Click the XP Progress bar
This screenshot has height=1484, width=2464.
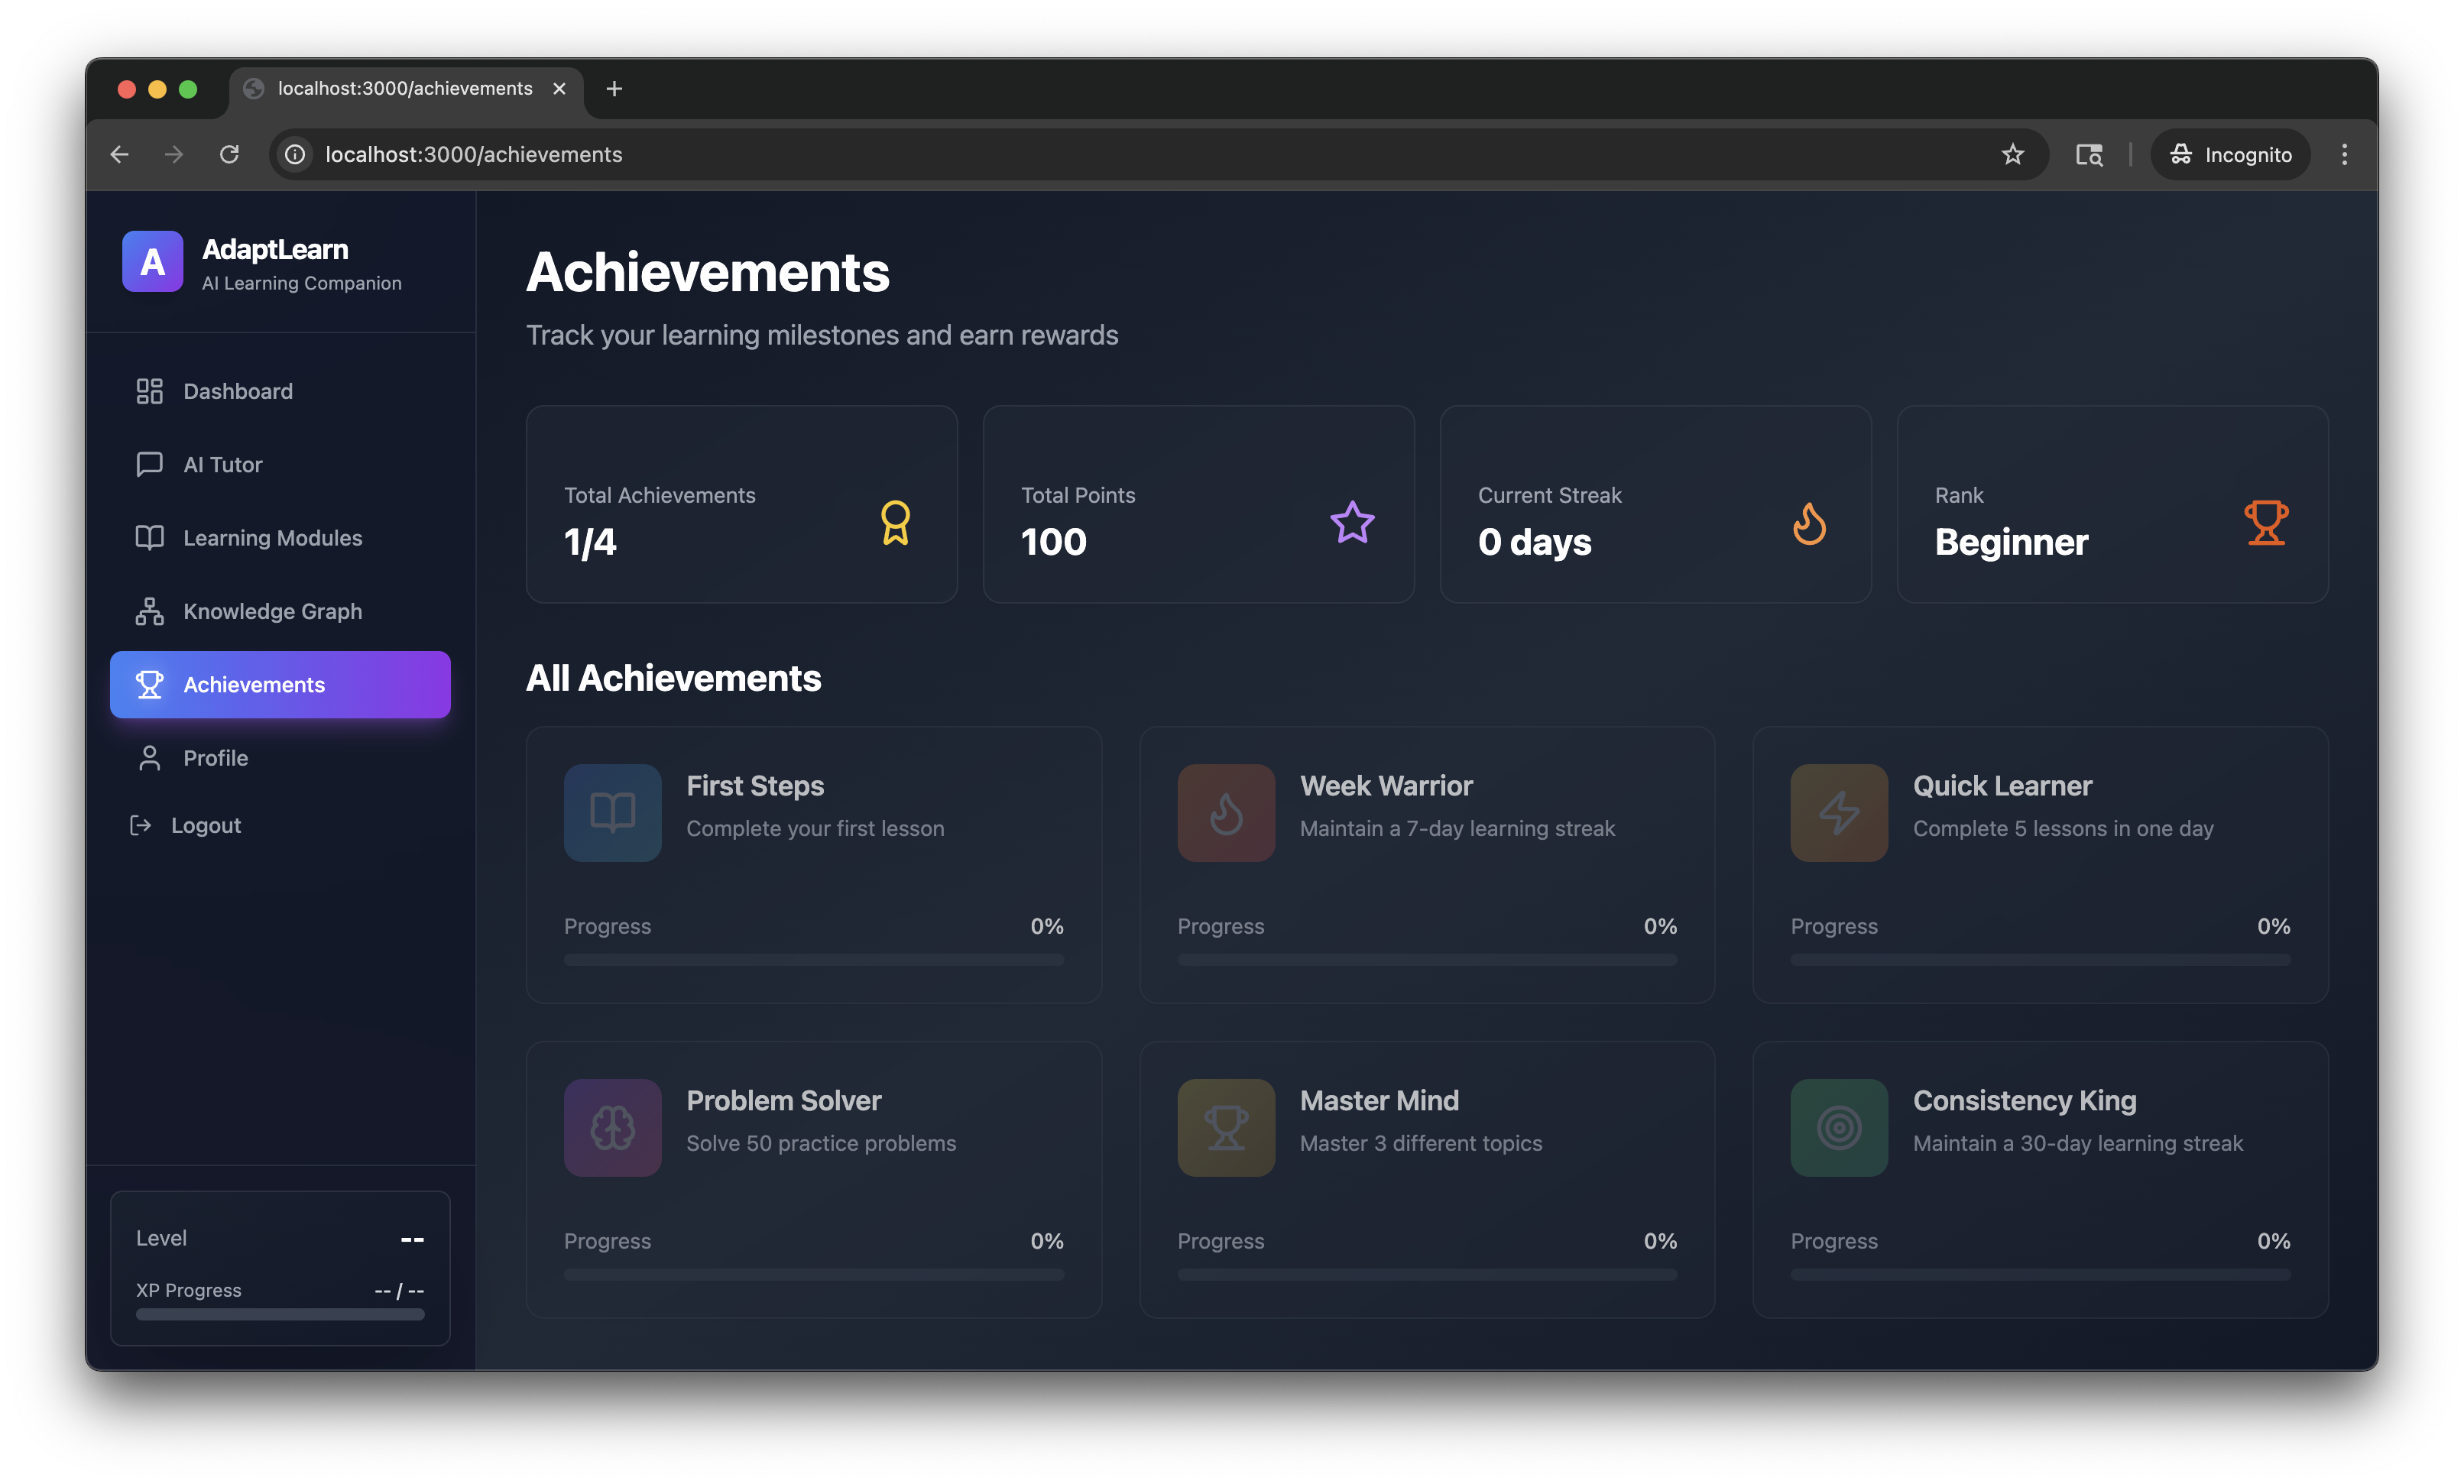(x=280, y=1314)
